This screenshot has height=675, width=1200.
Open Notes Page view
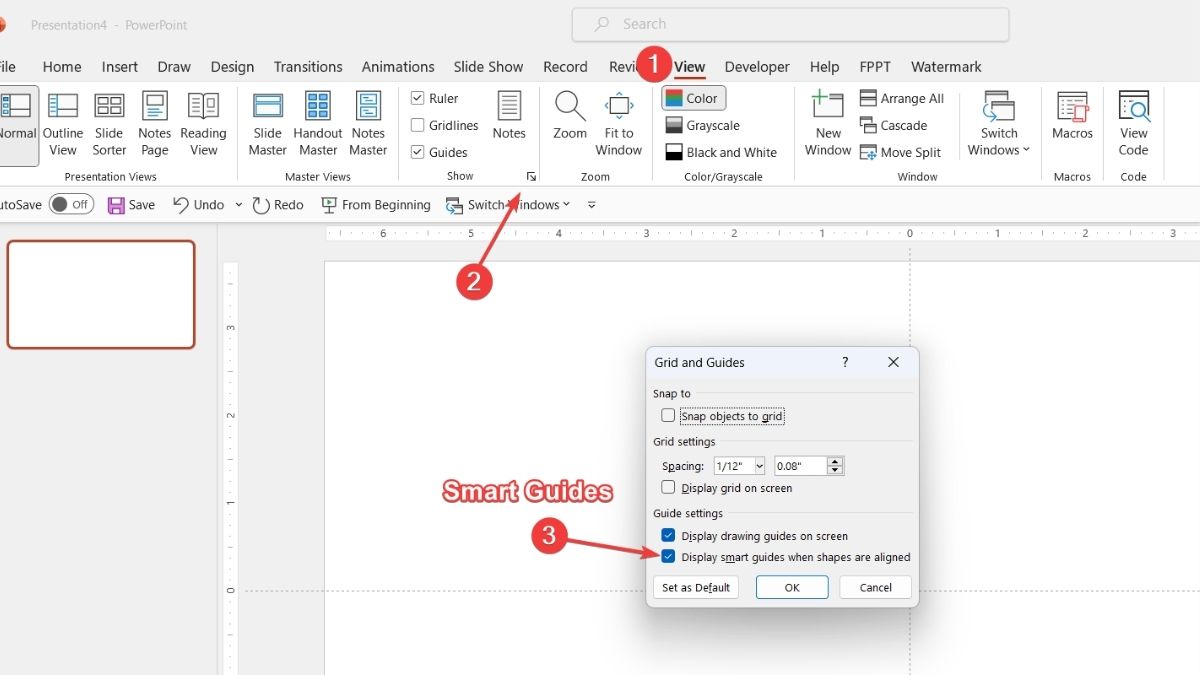[x=155, y=124]
